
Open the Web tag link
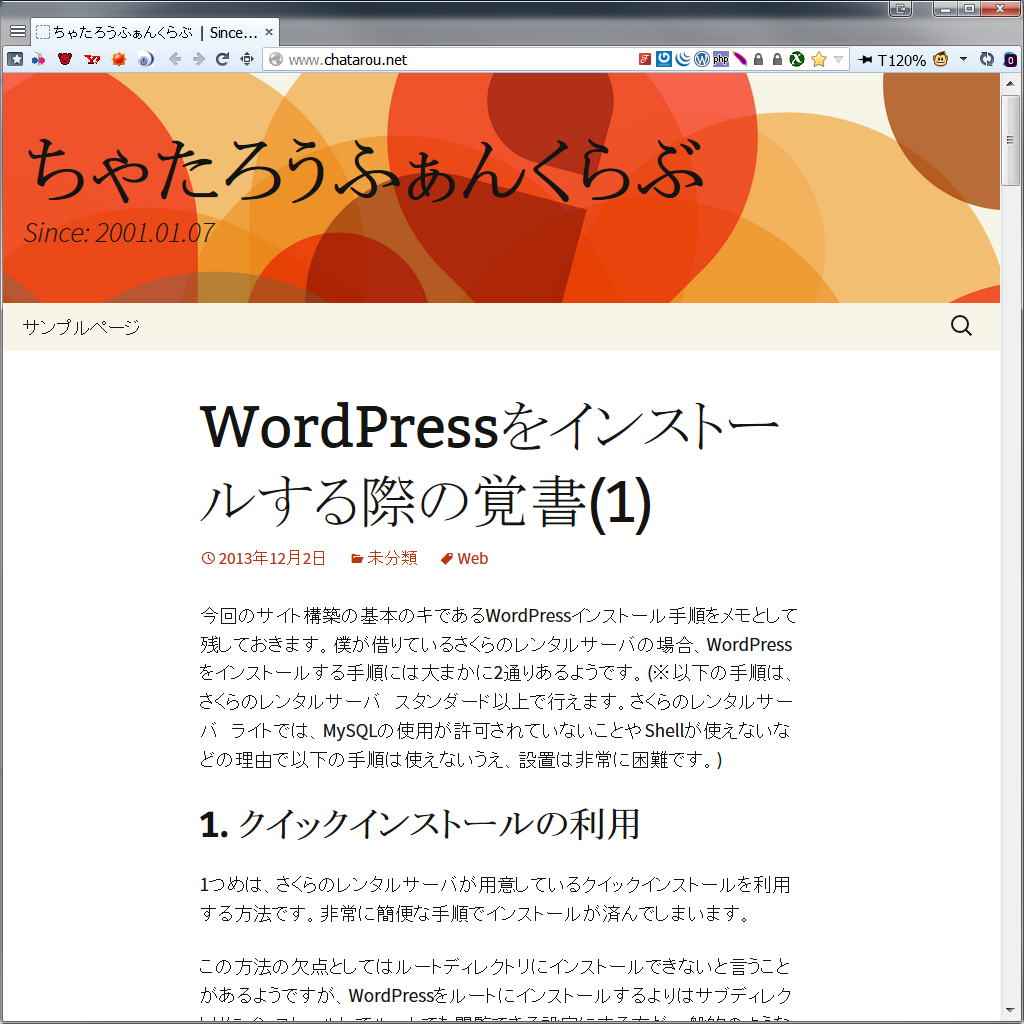click(464, 558)
